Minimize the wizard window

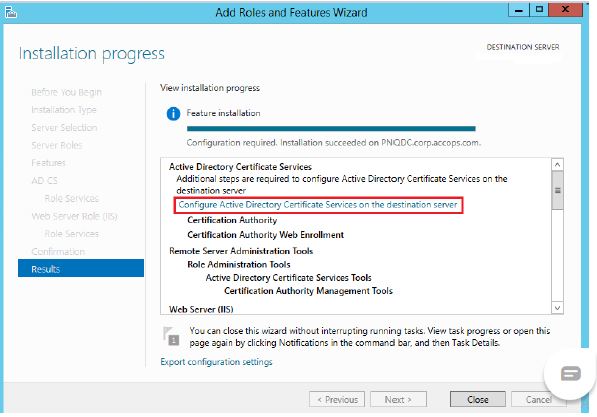[519, 10]
